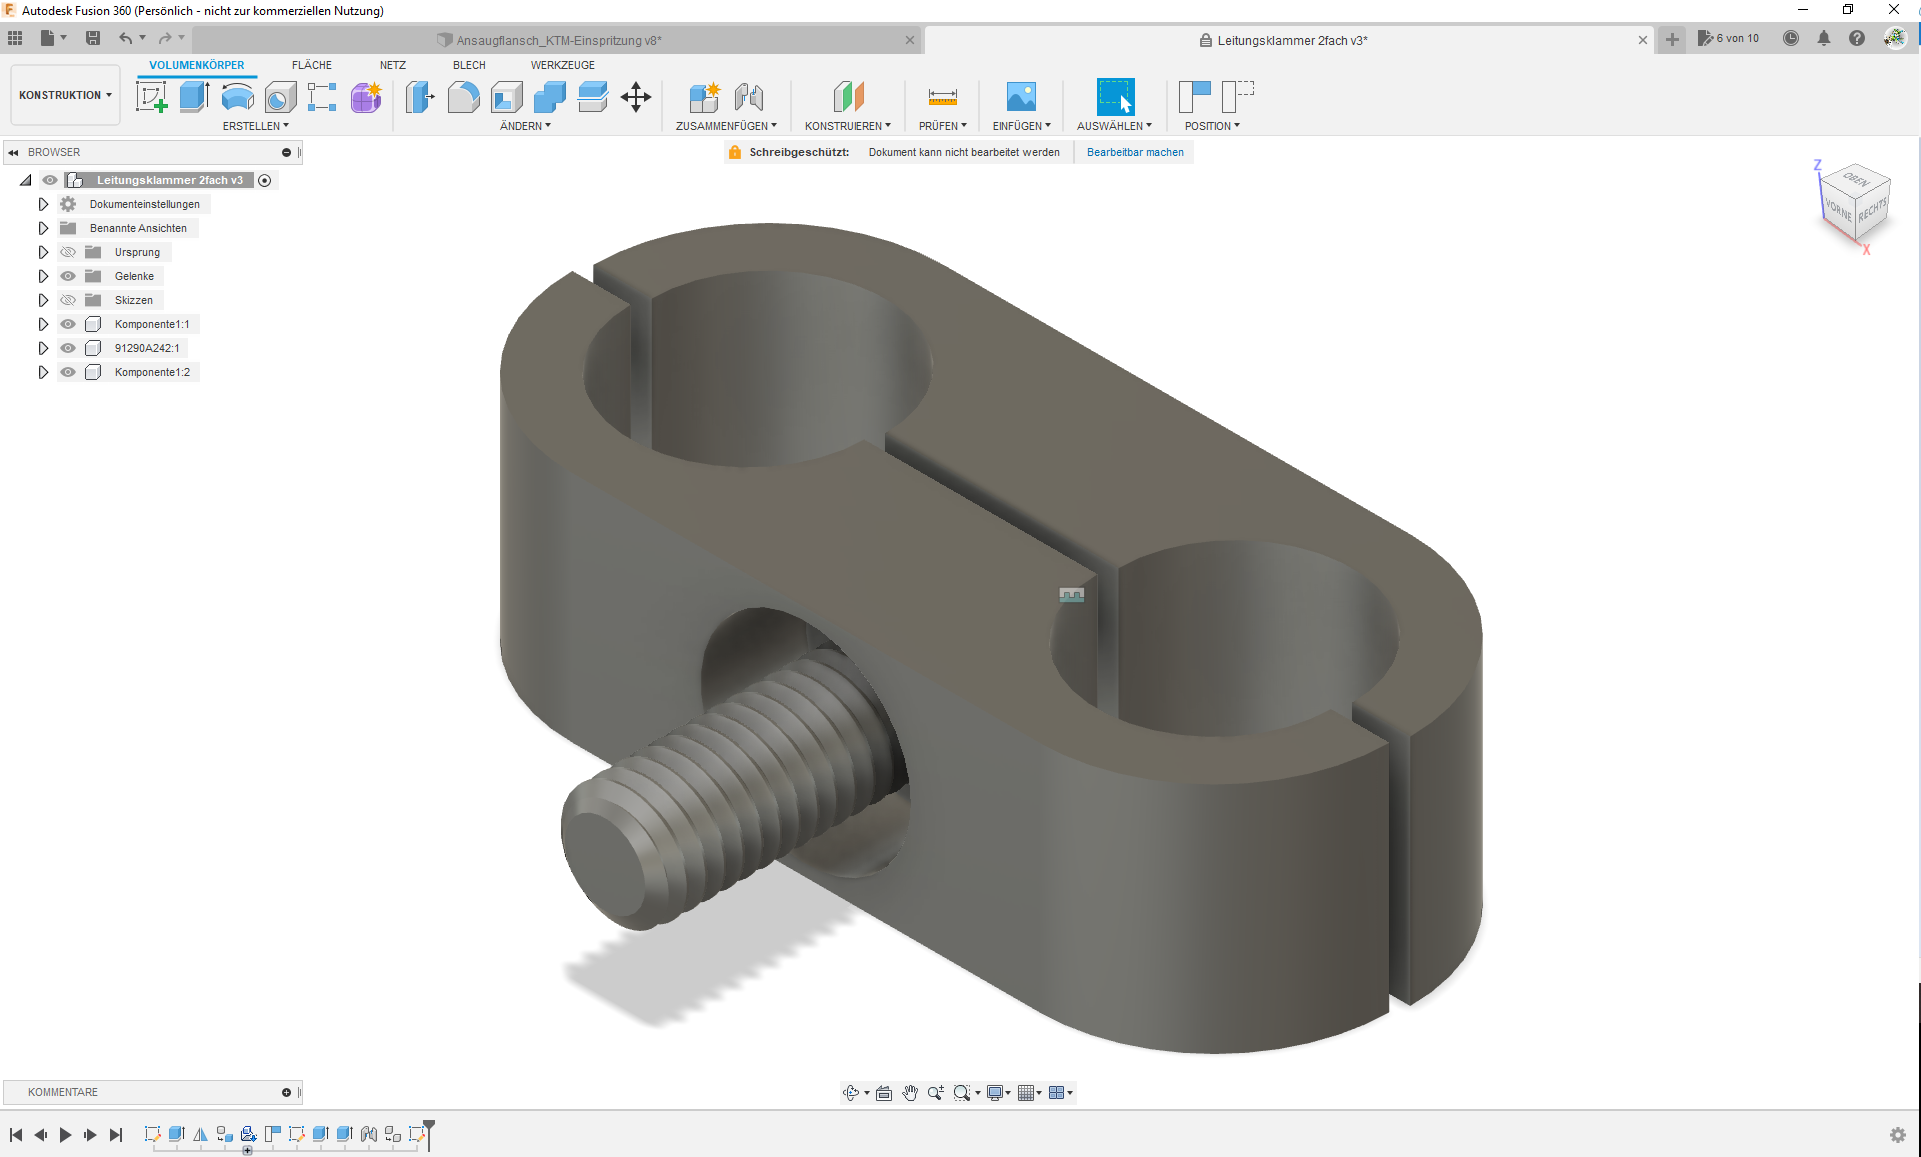Add a new design tab

pos(1672,39)
